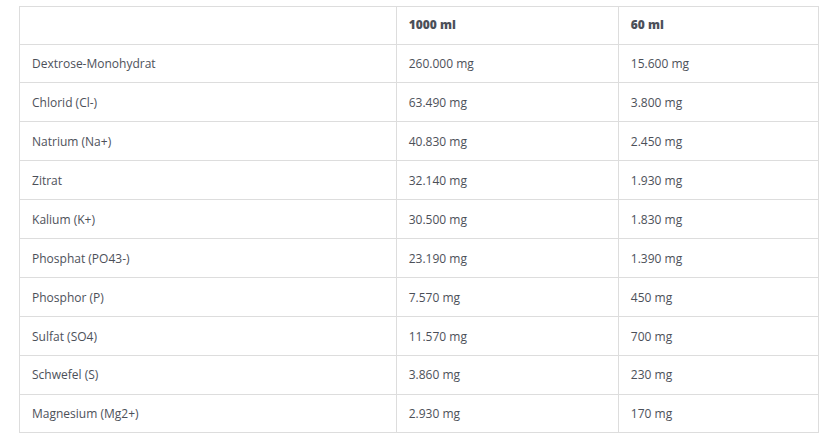Screen dimensions: 830x444
Task: Select the Dextrose-Monohydrat row label
Action: pyautogui.click(x=93, y=64)
